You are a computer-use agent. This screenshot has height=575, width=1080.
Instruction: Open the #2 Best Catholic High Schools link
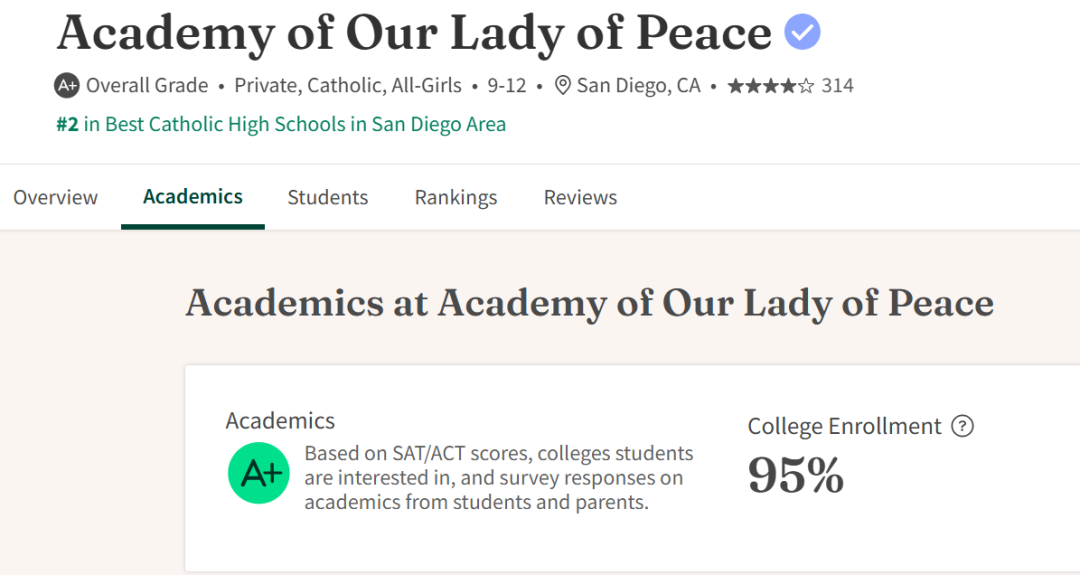280,125
